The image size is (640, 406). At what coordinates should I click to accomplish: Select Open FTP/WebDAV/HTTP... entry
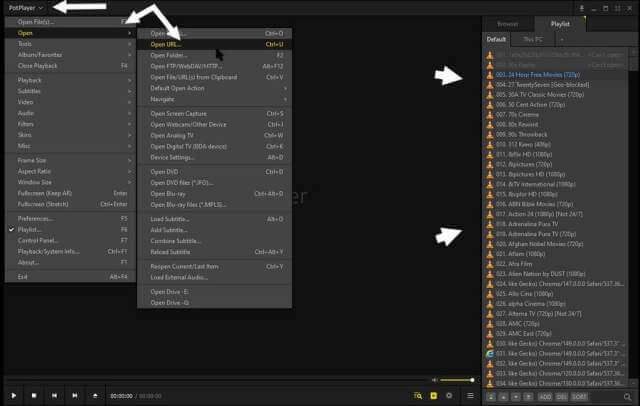pyautogui.click(x=214, y=66)
